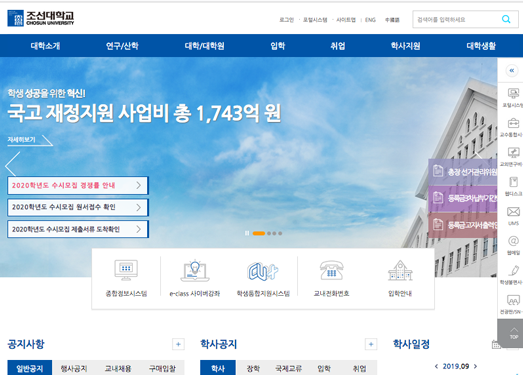Open the 웹디스크 icon in right sidebar
Viewport: 523px width, 375px height.
click(x=513, y=182)
